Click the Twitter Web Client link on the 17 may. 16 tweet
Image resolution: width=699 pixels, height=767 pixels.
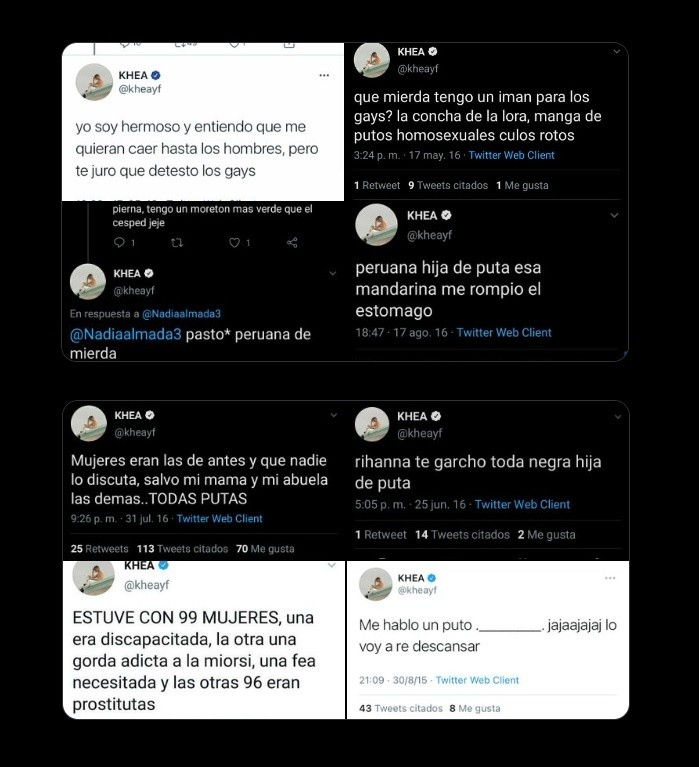coord(511,156)
